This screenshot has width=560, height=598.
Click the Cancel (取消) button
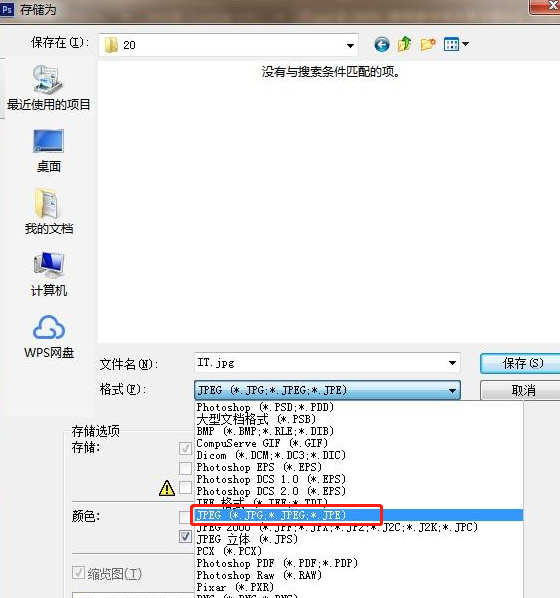click(x=520, y=390)
